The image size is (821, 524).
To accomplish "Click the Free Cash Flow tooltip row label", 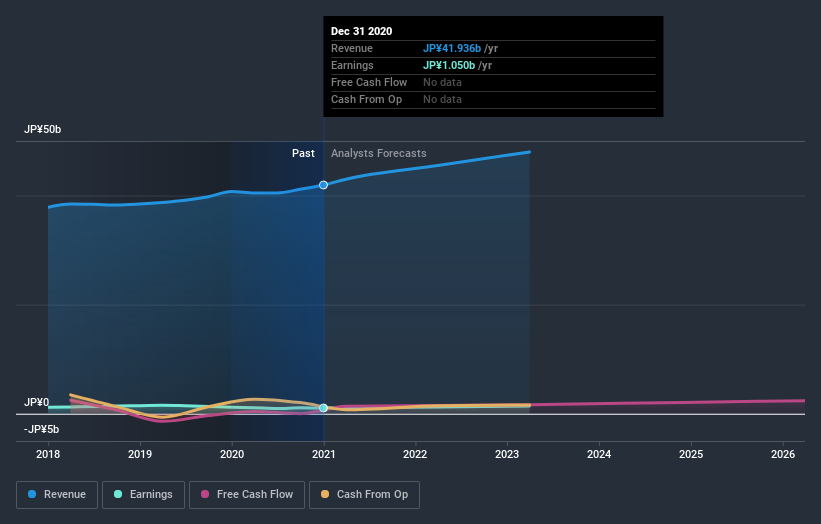I will [x=369, y=82].
